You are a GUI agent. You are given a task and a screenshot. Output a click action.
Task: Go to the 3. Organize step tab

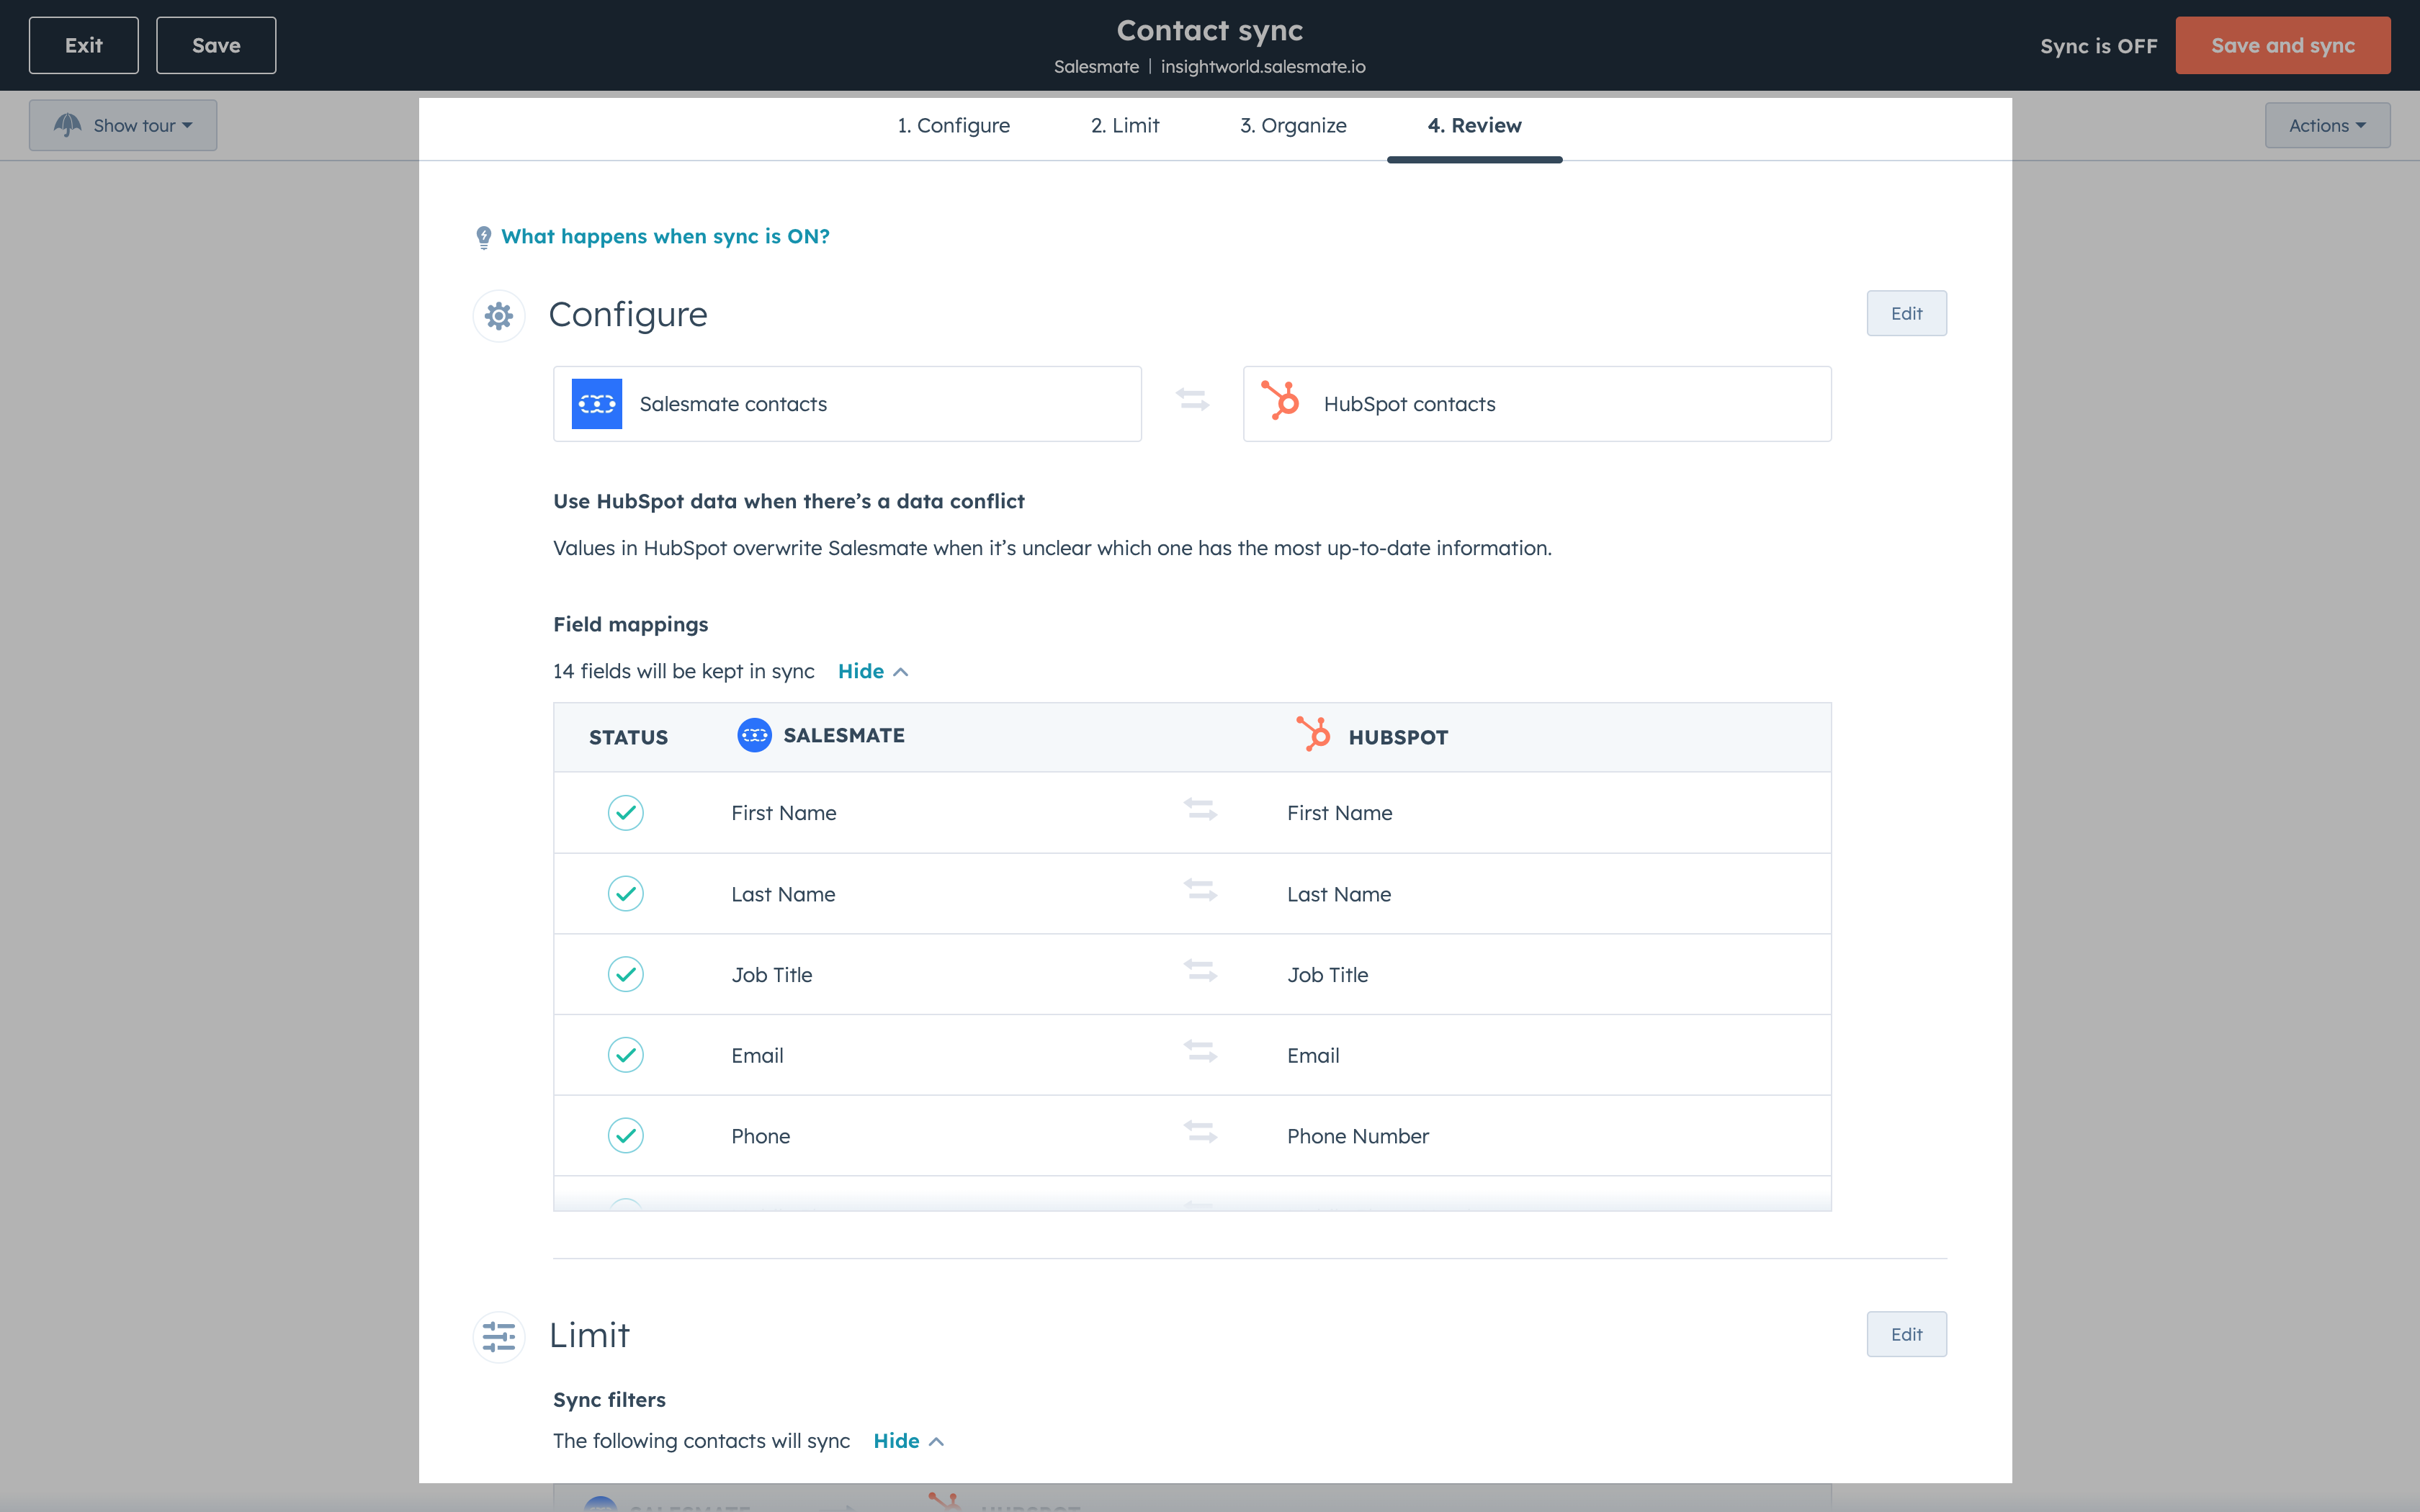[x=1293, y=126]
